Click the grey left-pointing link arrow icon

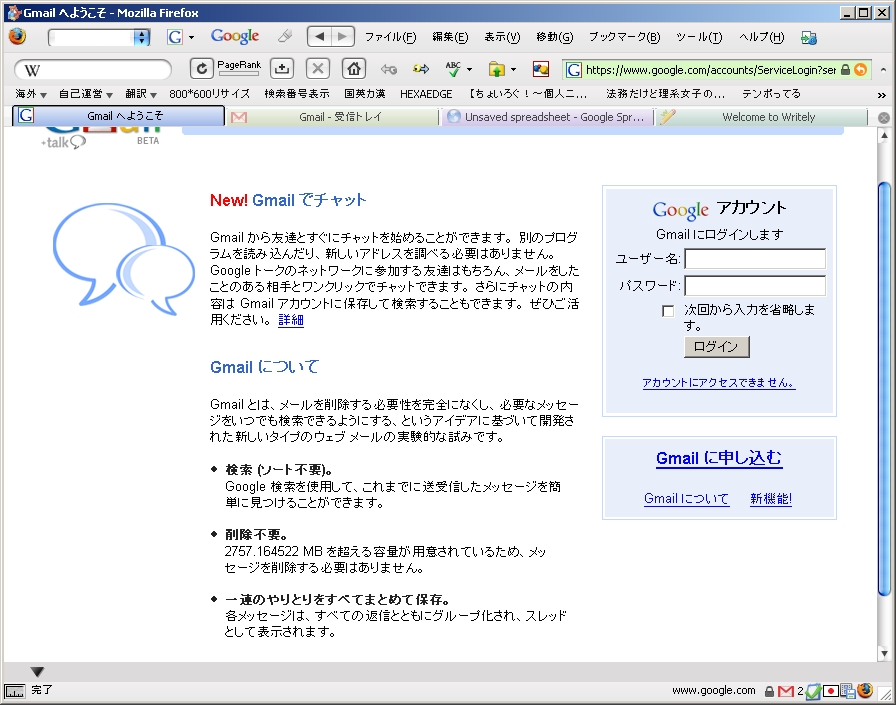tap(389, 70)
